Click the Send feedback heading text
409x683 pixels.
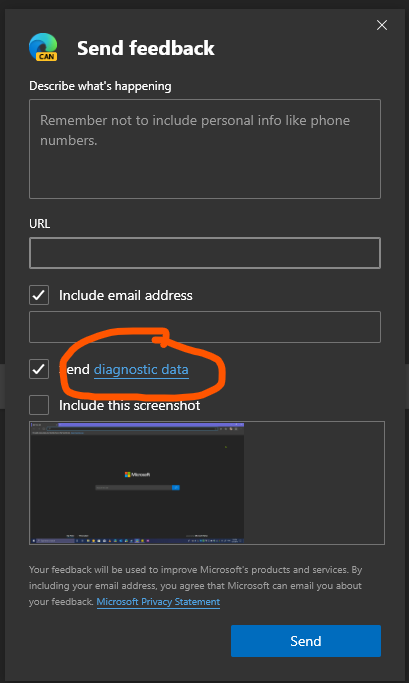146,48
